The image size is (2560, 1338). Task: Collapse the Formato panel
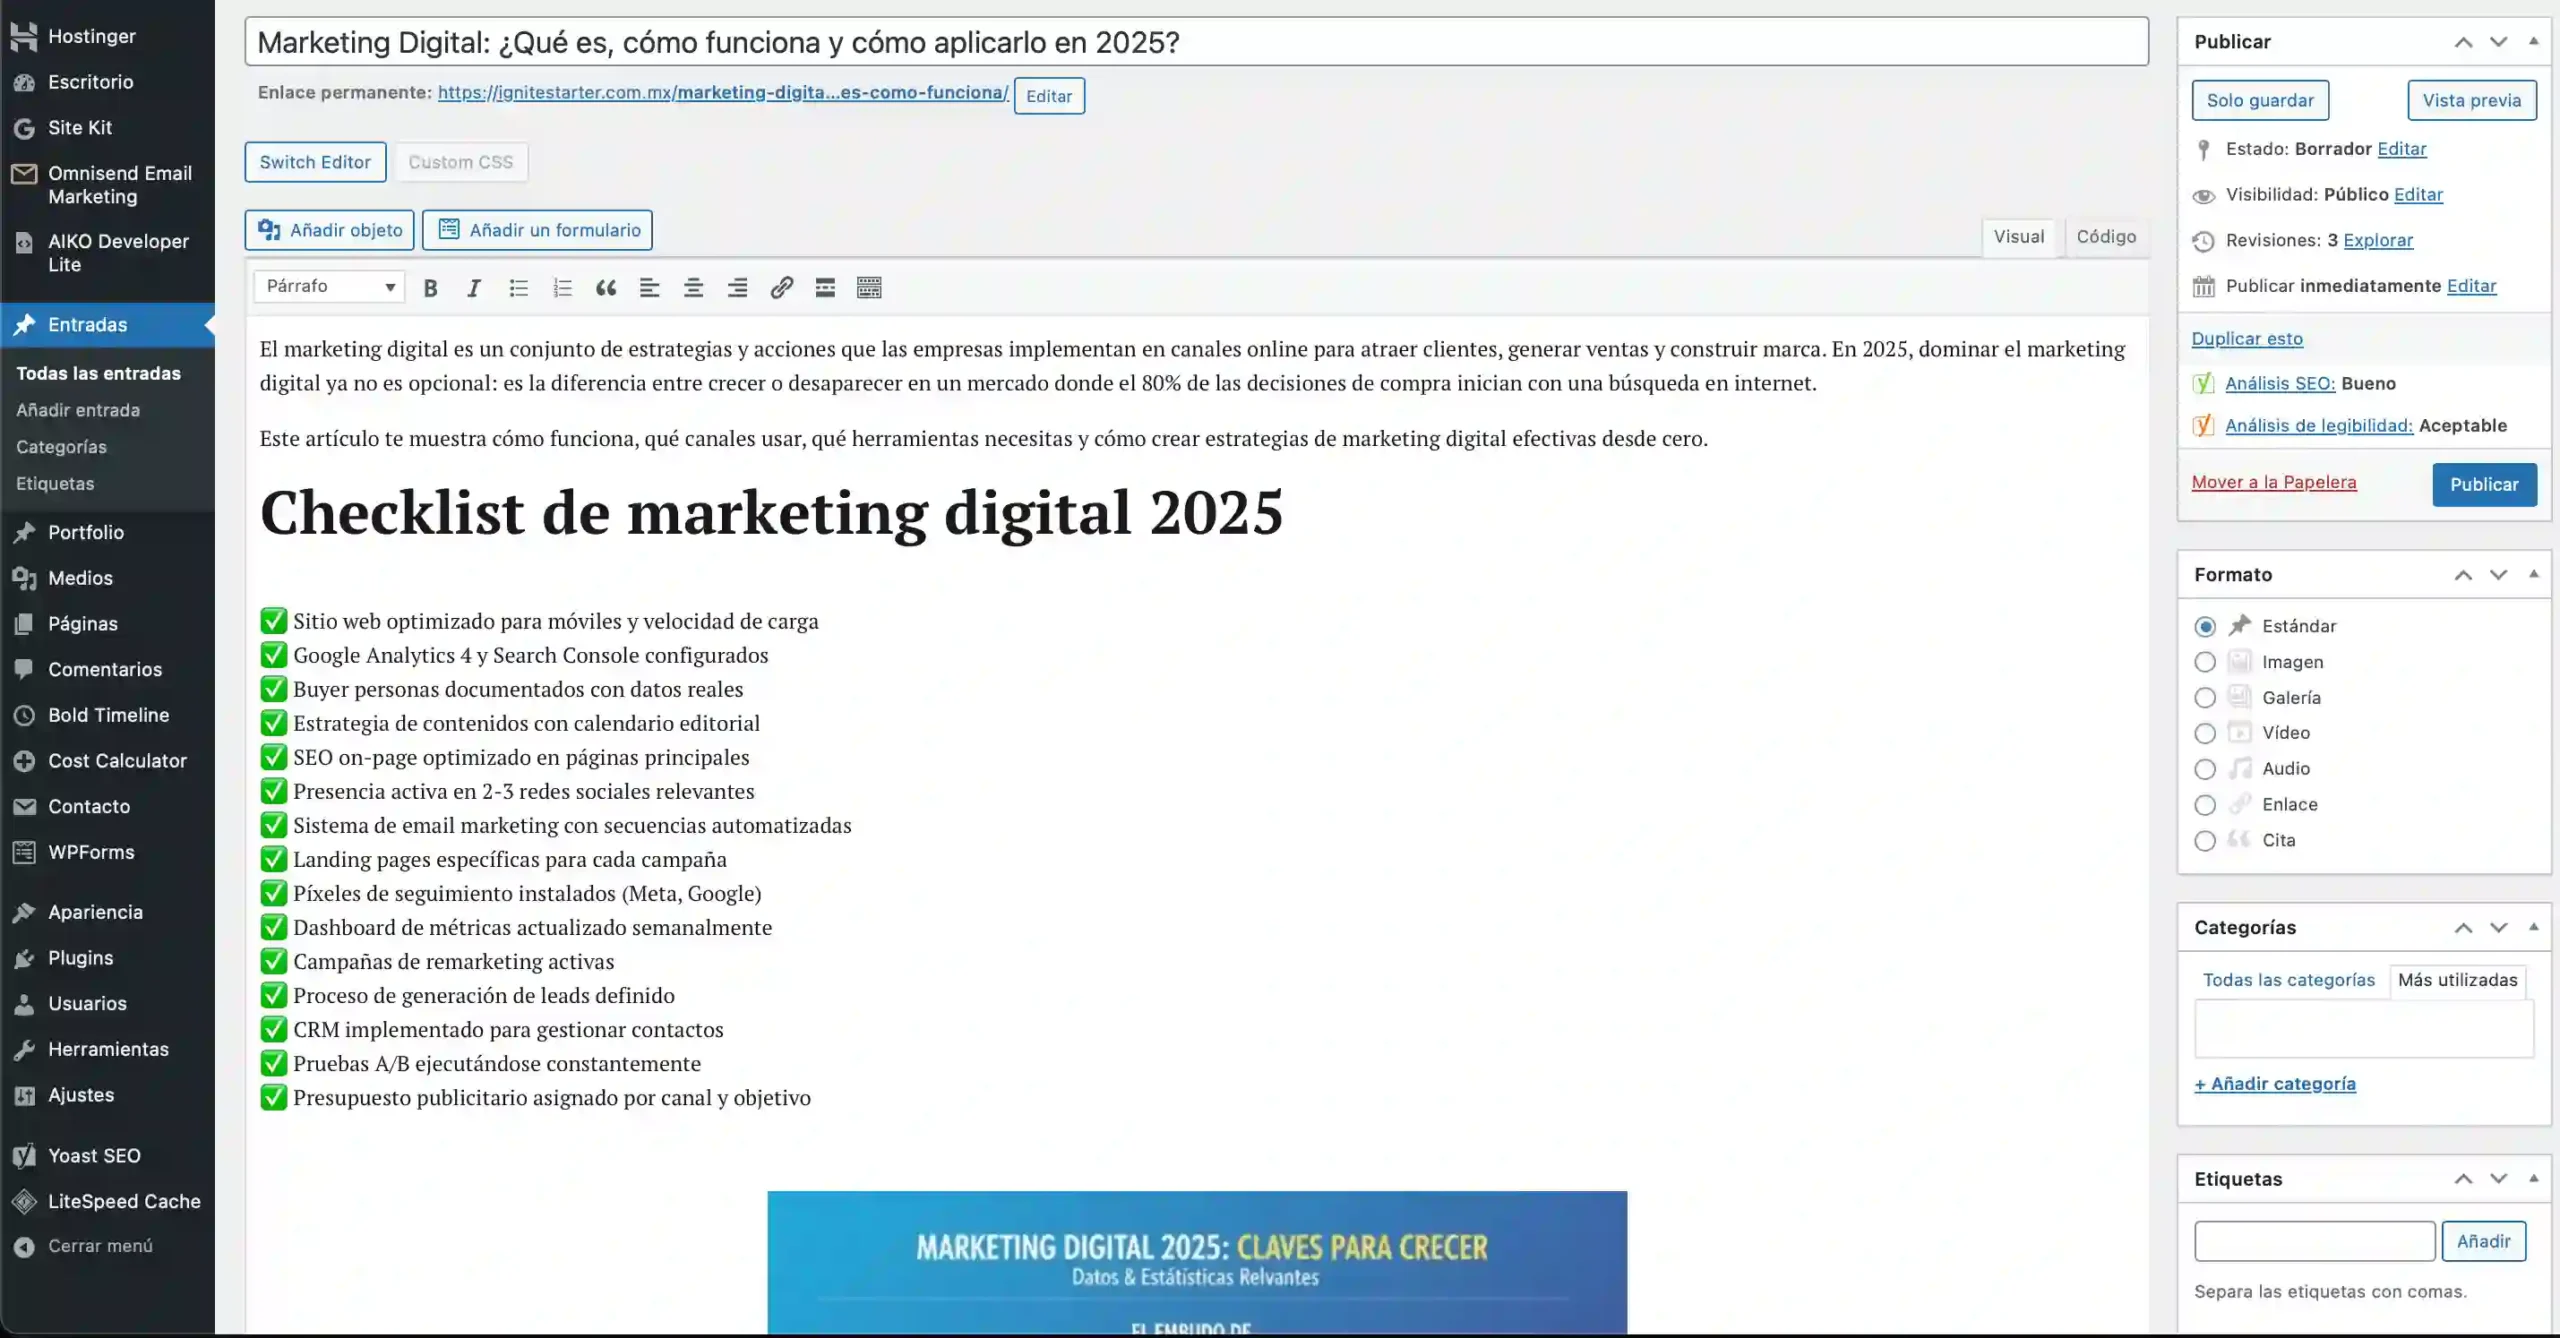click(2534, 574)
